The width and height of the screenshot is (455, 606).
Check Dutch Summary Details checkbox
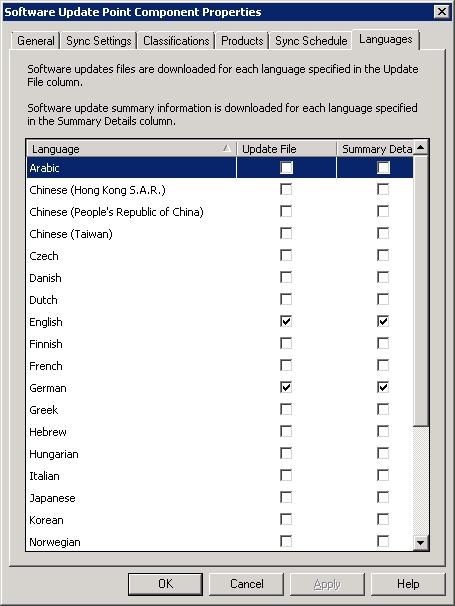pyautogui.click(x=383, y=300)
